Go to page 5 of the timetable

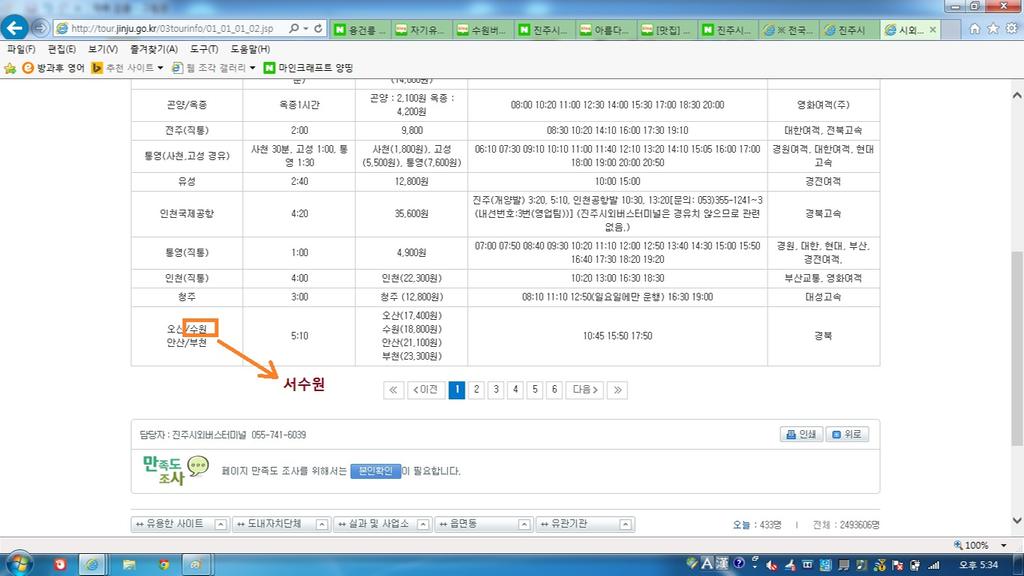coord(535,390)
